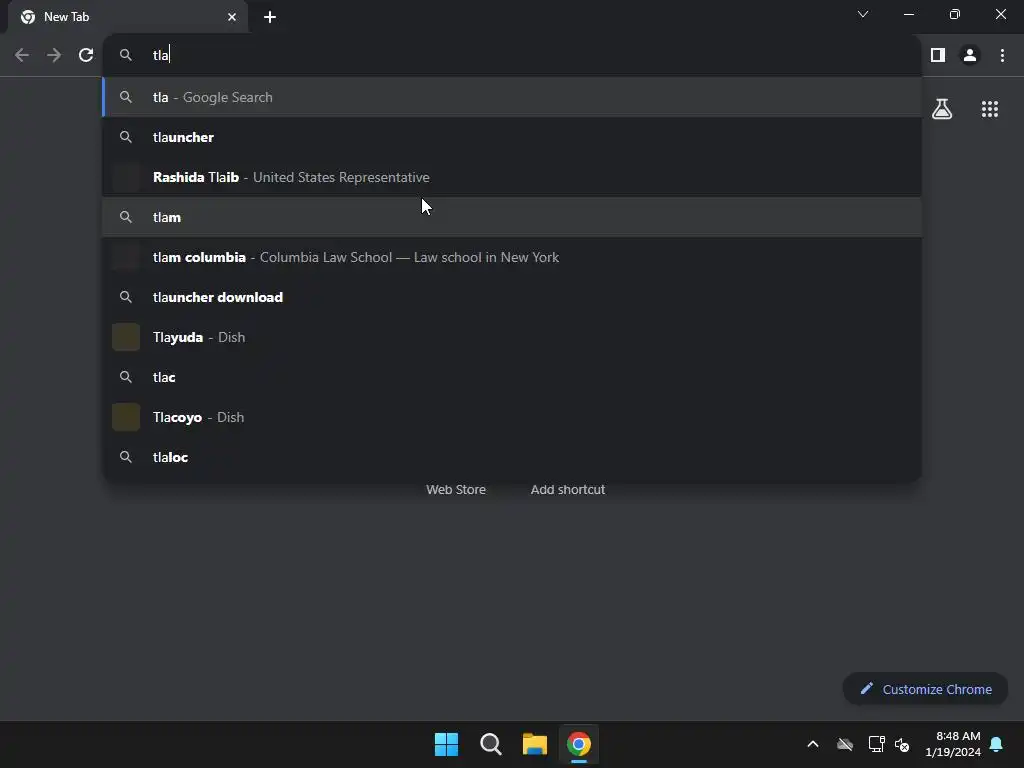Open the Windows Start menu
The height and width of the screenshot is (768, 1024).
(x=447, y=744)
